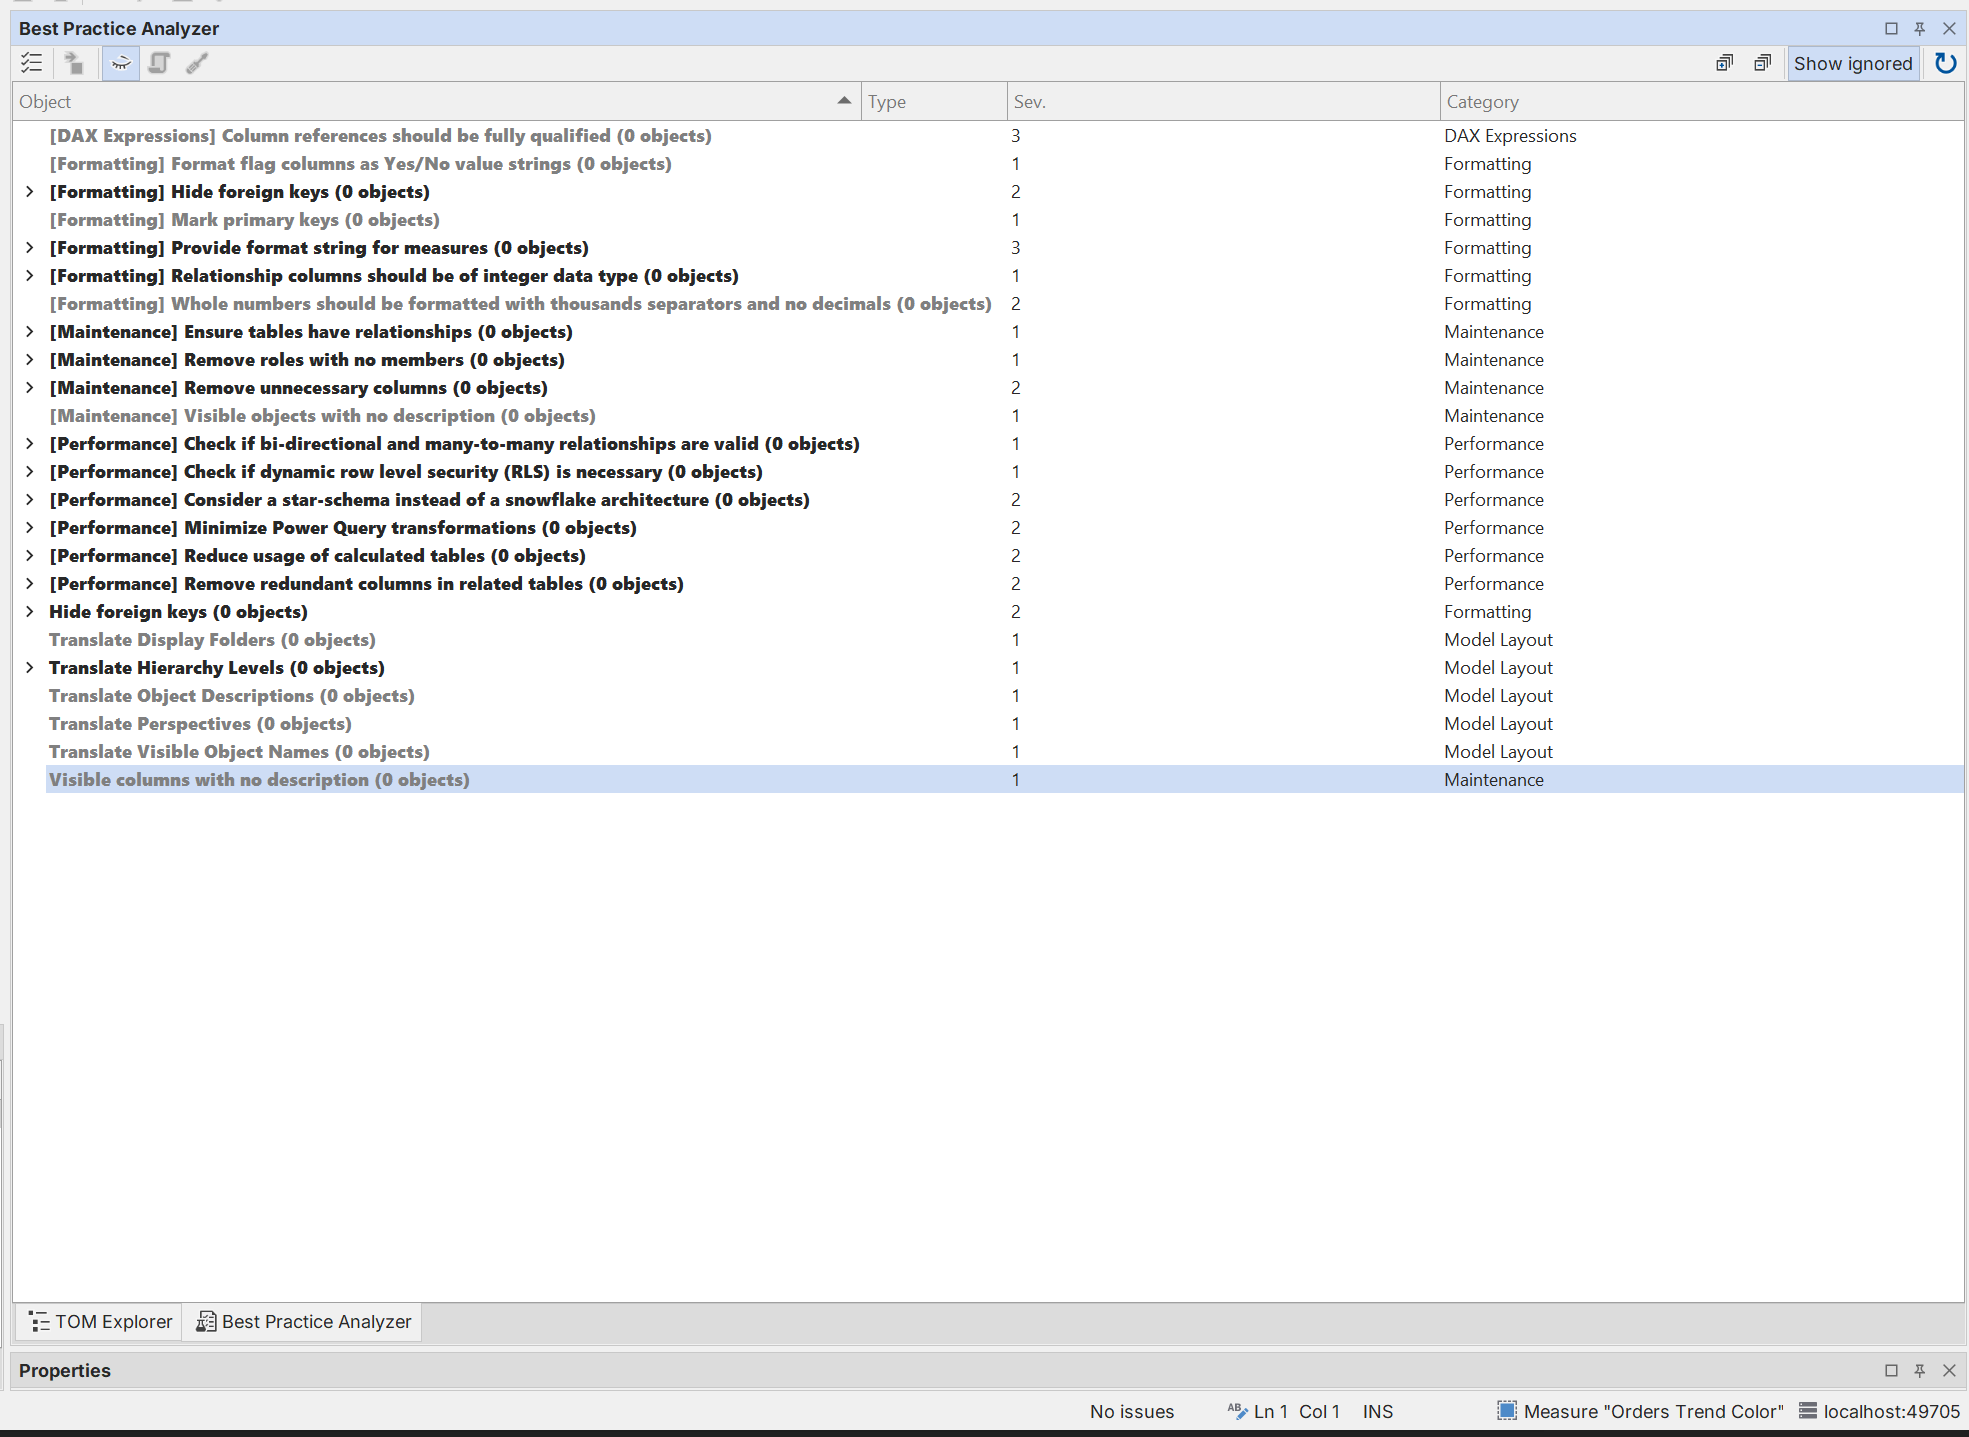The height and width of the screenshot is (1437, 1969).
Task: Pin the Best Practice Analyzer panel
Action: (x=1919, y=28)
